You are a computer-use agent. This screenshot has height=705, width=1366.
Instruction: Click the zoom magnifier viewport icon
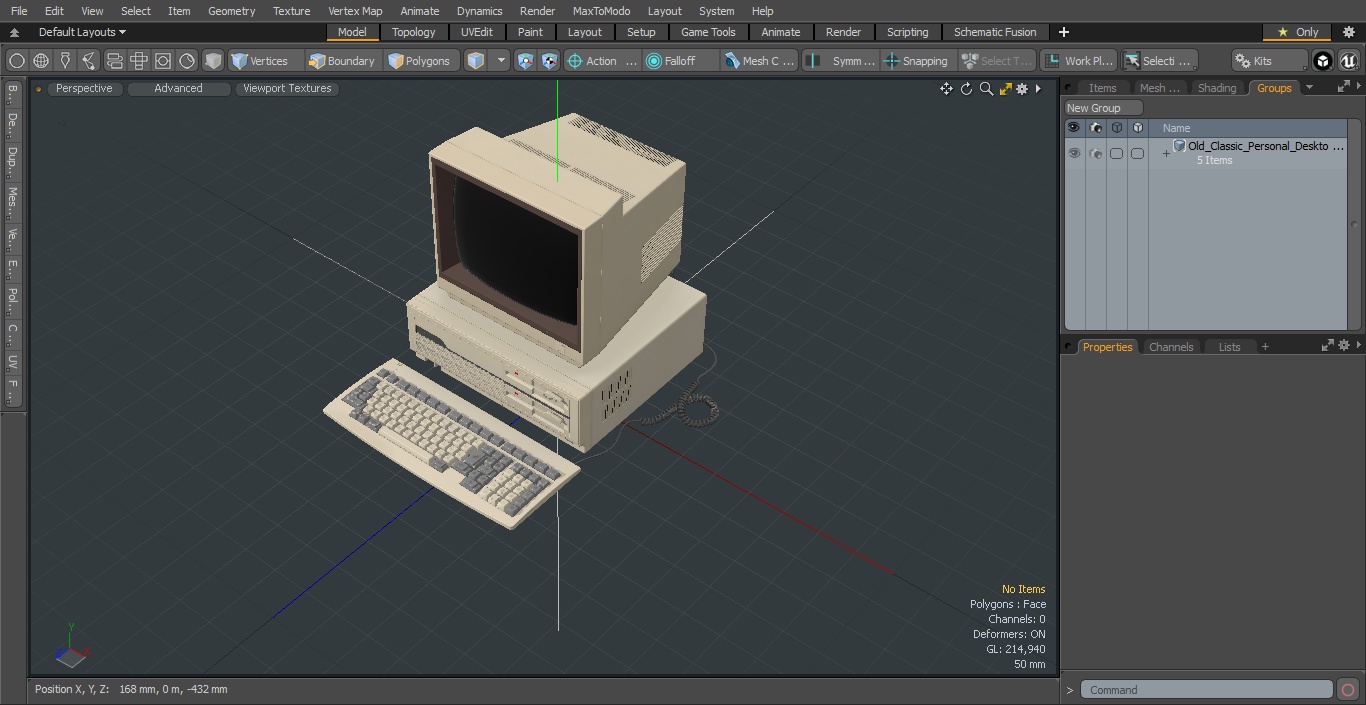[986, 89]
